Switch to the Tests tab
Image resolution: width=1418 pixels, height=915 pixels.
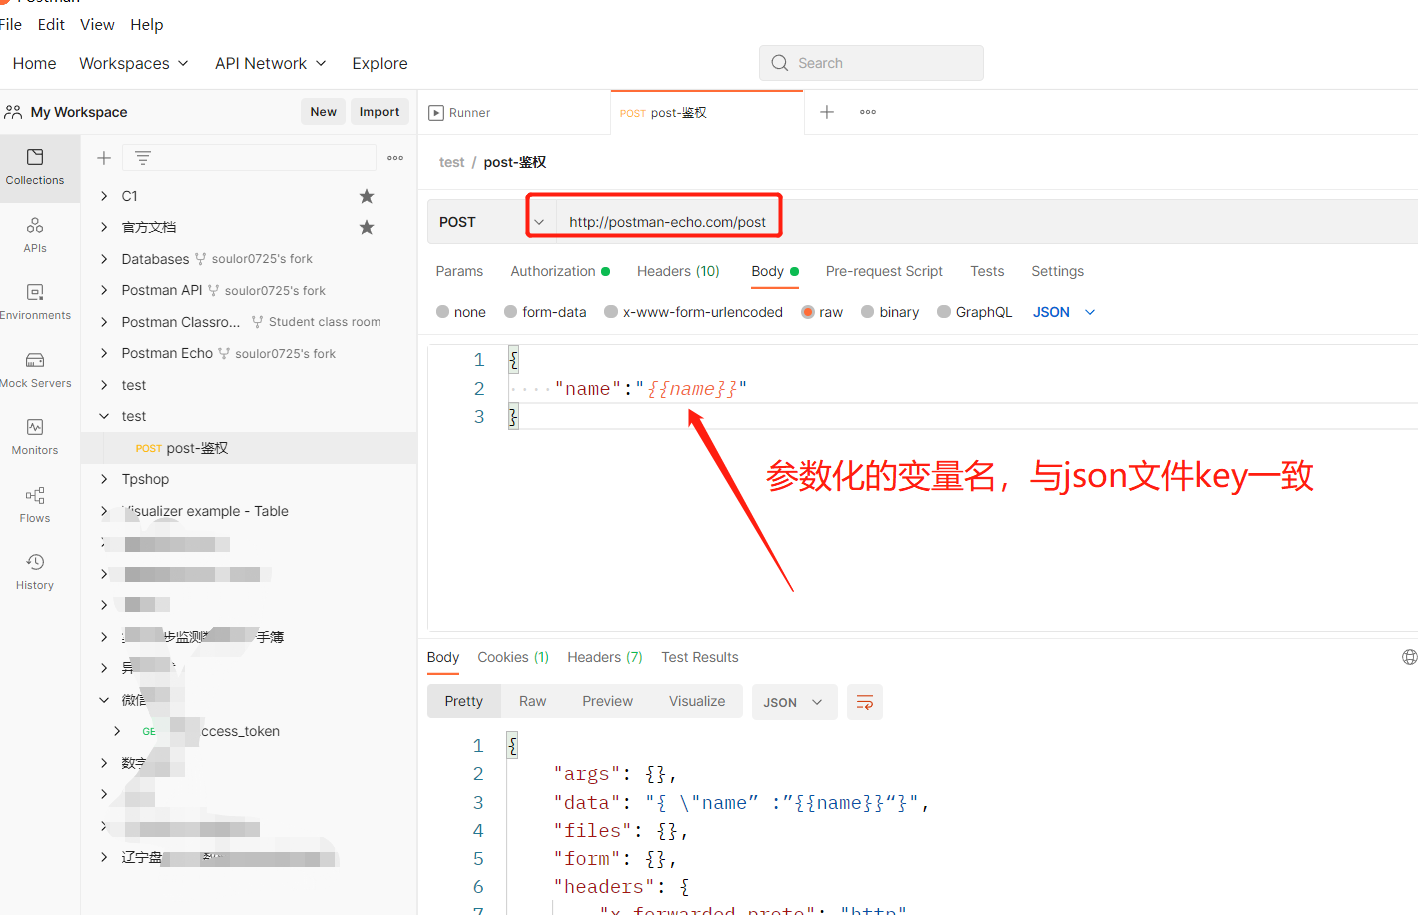pos(987,271)
